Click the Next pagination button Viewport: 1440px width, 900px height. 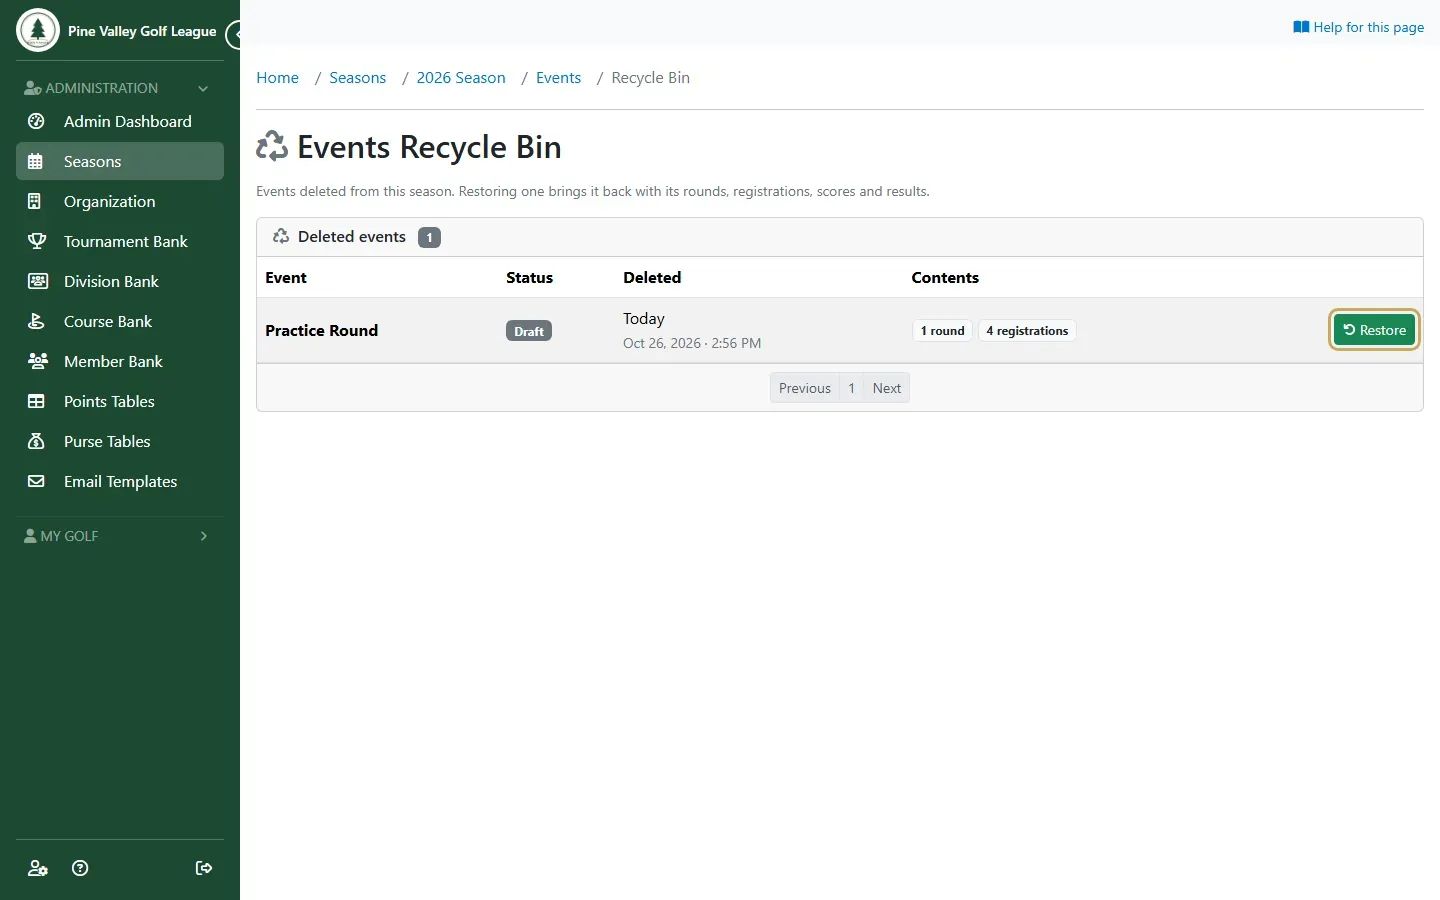pos(887,388)
